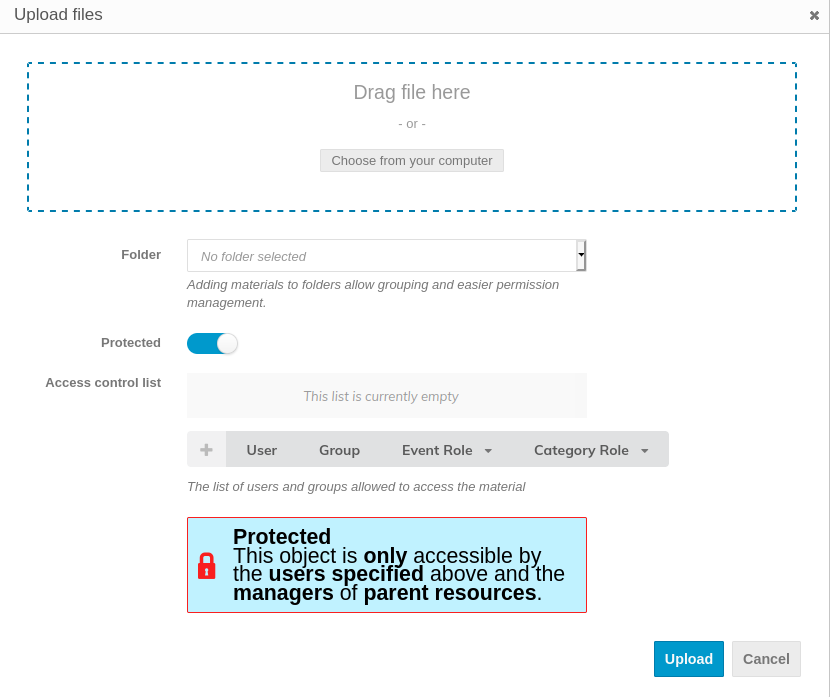Viewport: 830px width, 697px height.
Task: Cancel the file upload
Action: tap(766, 659)
